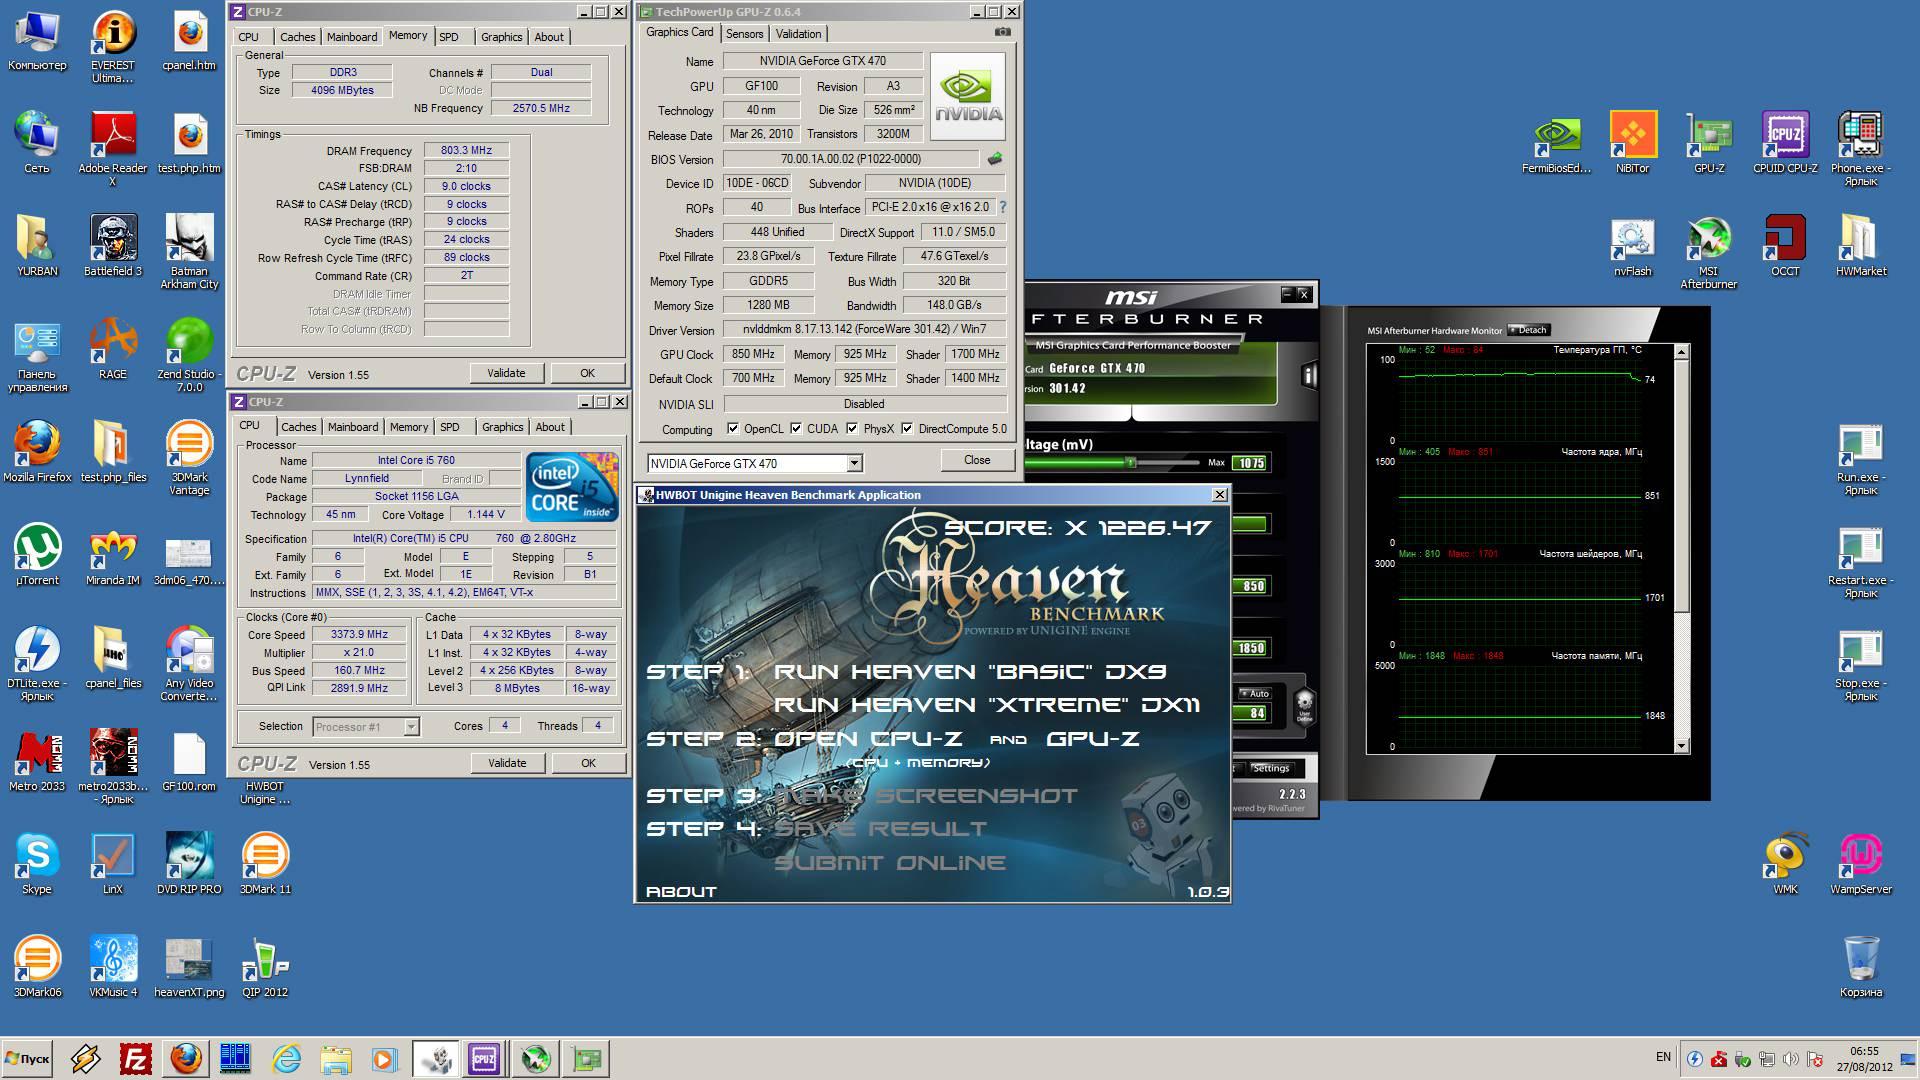The height and width of the screenshot is (1080, 1920).
Task: Click the Settings button in MSI Afterburner
Action: (1271, 768)
